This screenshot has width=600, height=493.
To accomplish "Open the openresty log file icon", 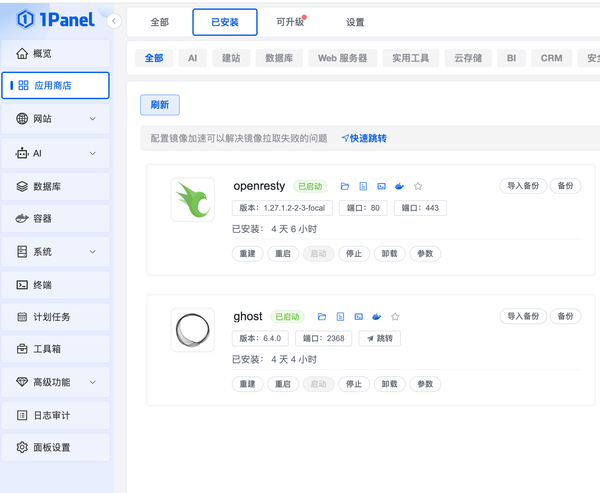I will point(363,186).
